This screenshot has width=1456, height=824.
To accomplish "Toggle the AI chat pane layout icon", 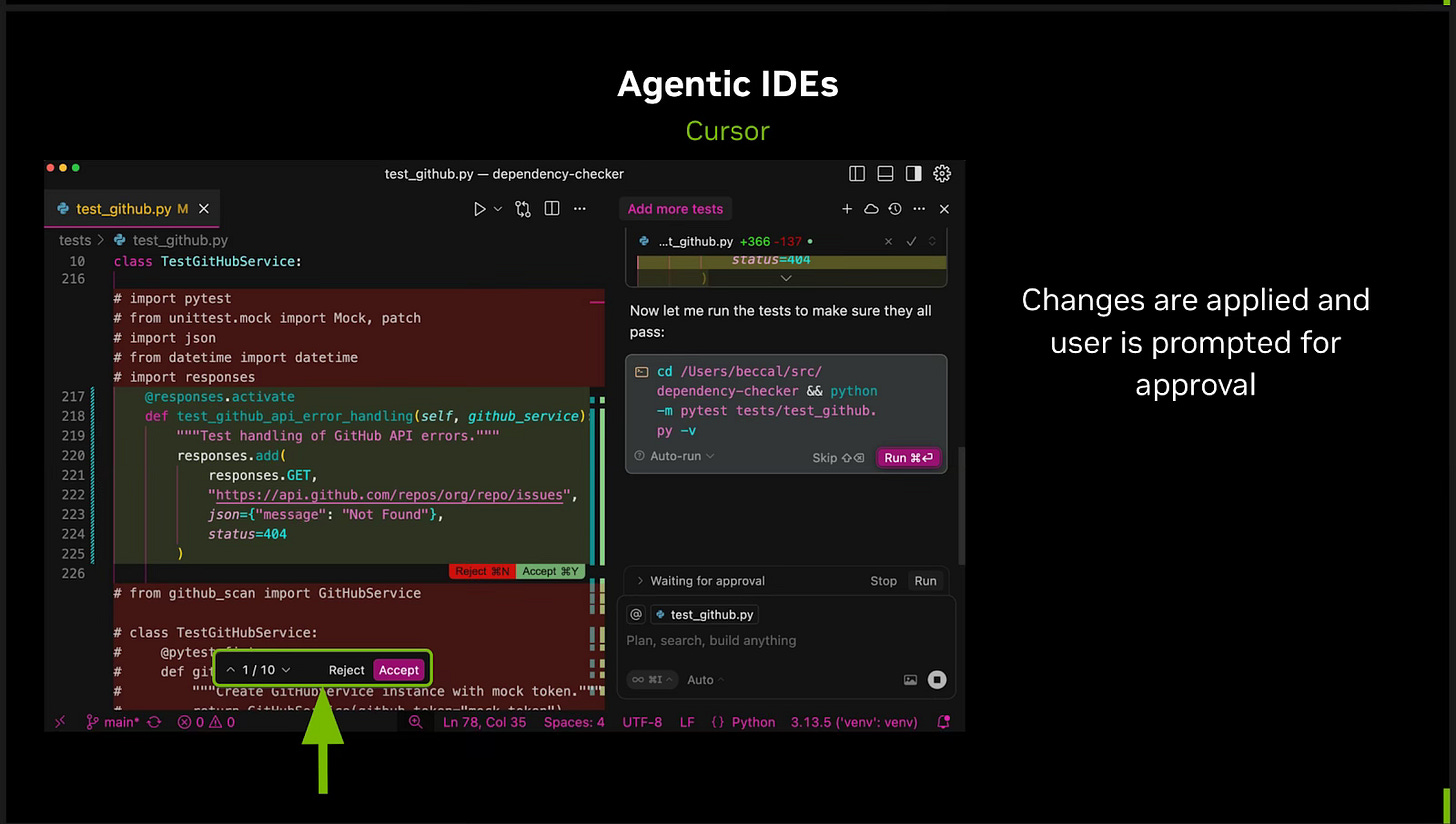I will coord(913,173).
